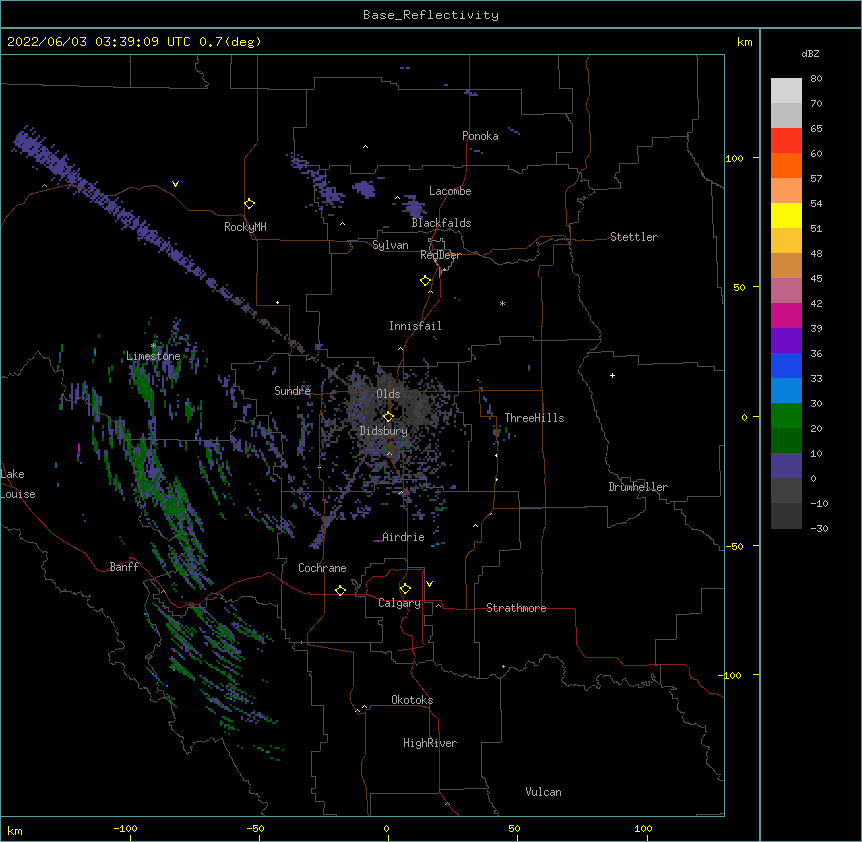Select the magenta 42 dBZ legend swatch
862x842 pixels.
tap(786, 315)
